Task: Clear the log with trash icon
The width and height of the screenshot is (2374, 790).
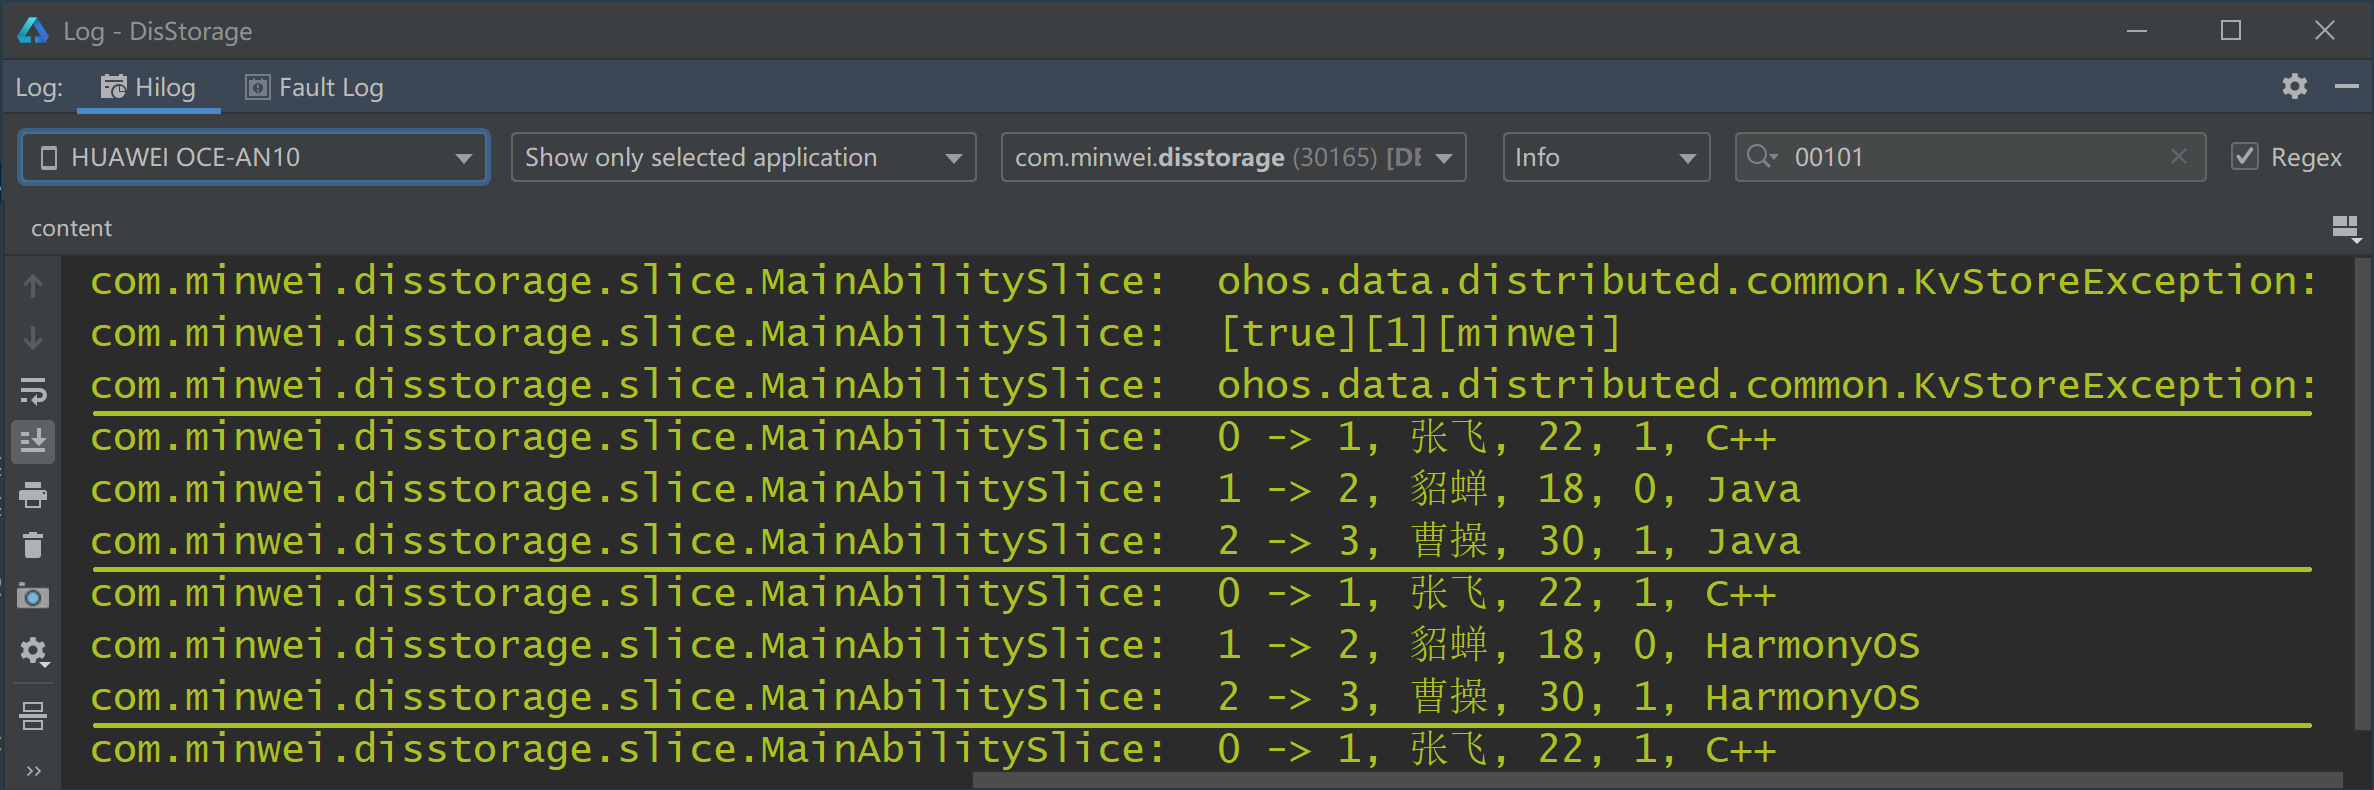Action: click(33, 545)
